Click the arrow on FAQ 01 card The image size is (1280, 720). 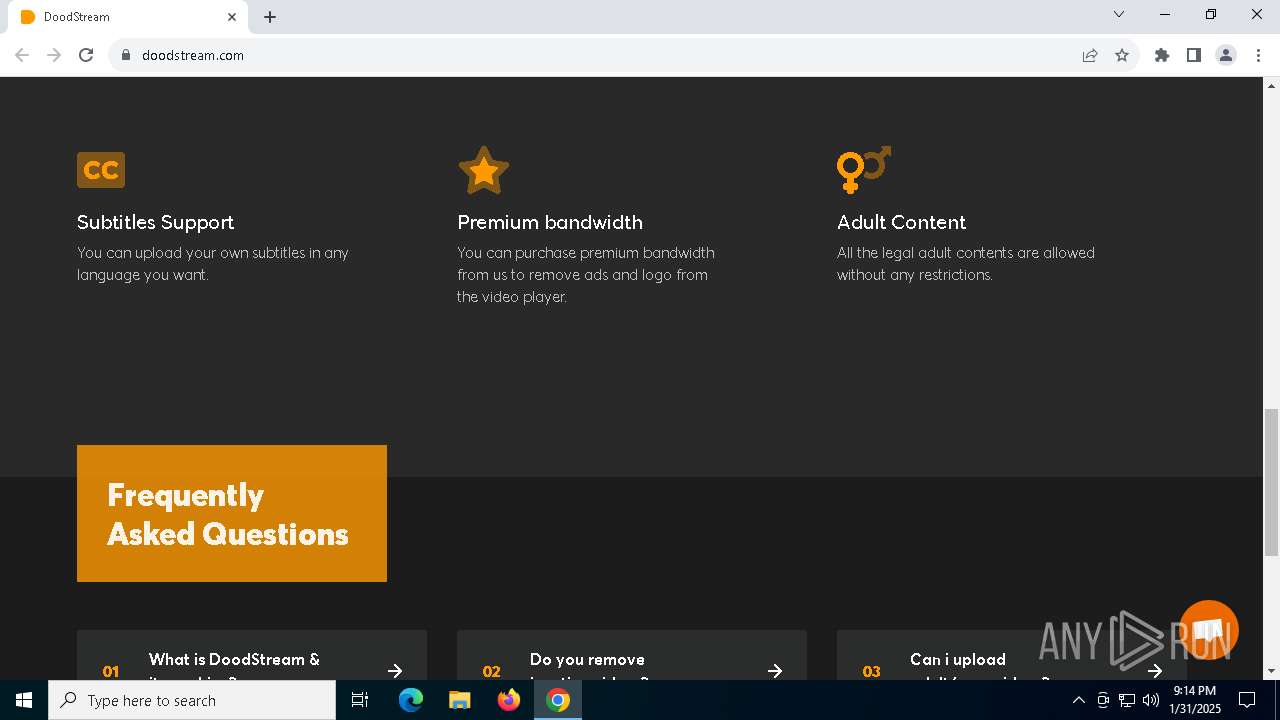pyautogui.click(x=395, y=671)
